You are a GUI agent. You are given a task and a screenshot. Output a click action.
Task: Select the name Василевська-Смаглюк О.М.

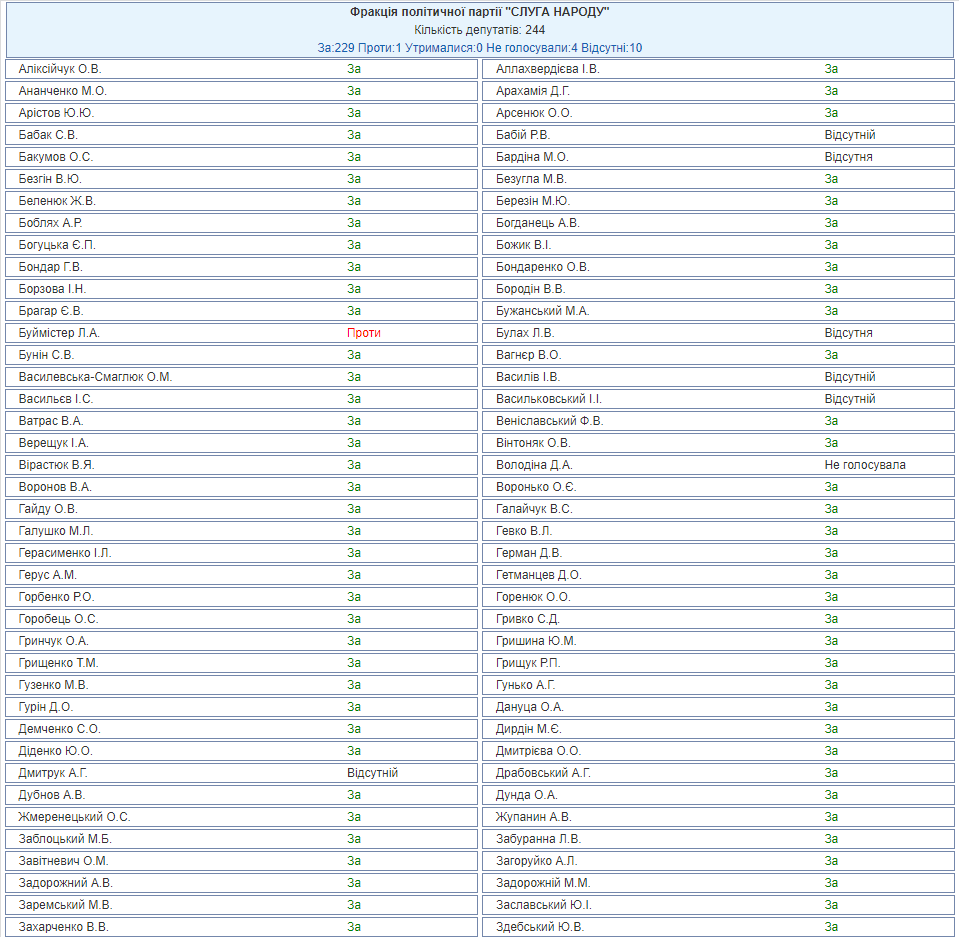coord(95,377)
